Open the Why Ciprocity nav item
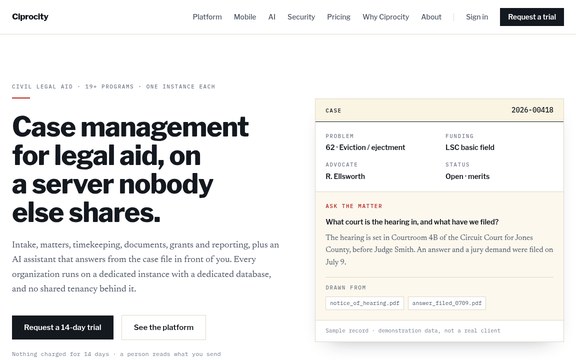The height and width of the screenshot is (360, 576). (386, 17)
